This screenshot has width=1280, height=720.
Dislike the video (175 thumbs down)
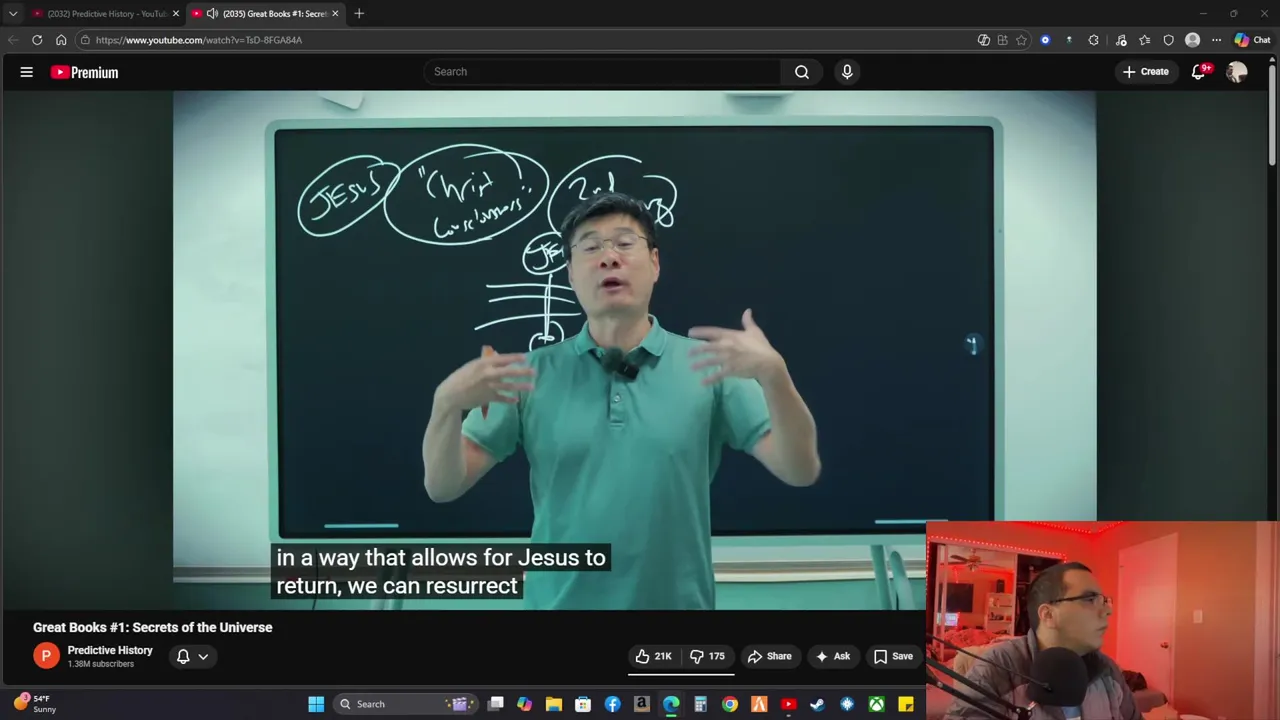pyautogui.click(x=708, y=656)
